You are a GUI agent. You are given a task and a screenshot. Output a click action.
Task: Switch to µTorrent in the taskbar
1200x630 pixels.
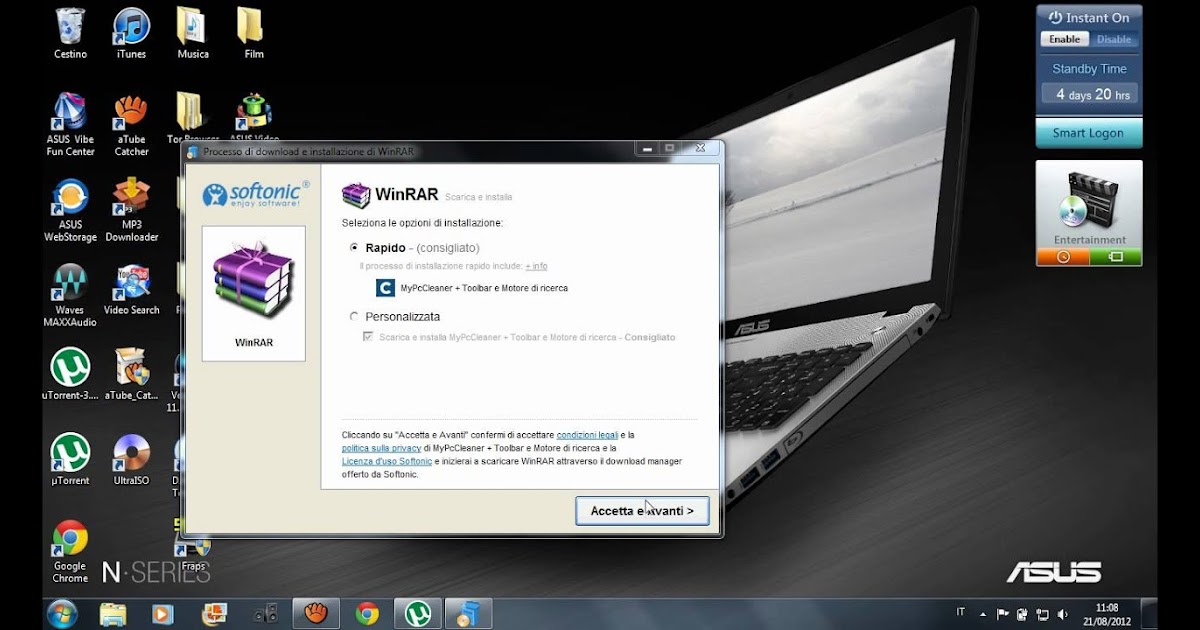pyautogui.click(x=418, y=613)
